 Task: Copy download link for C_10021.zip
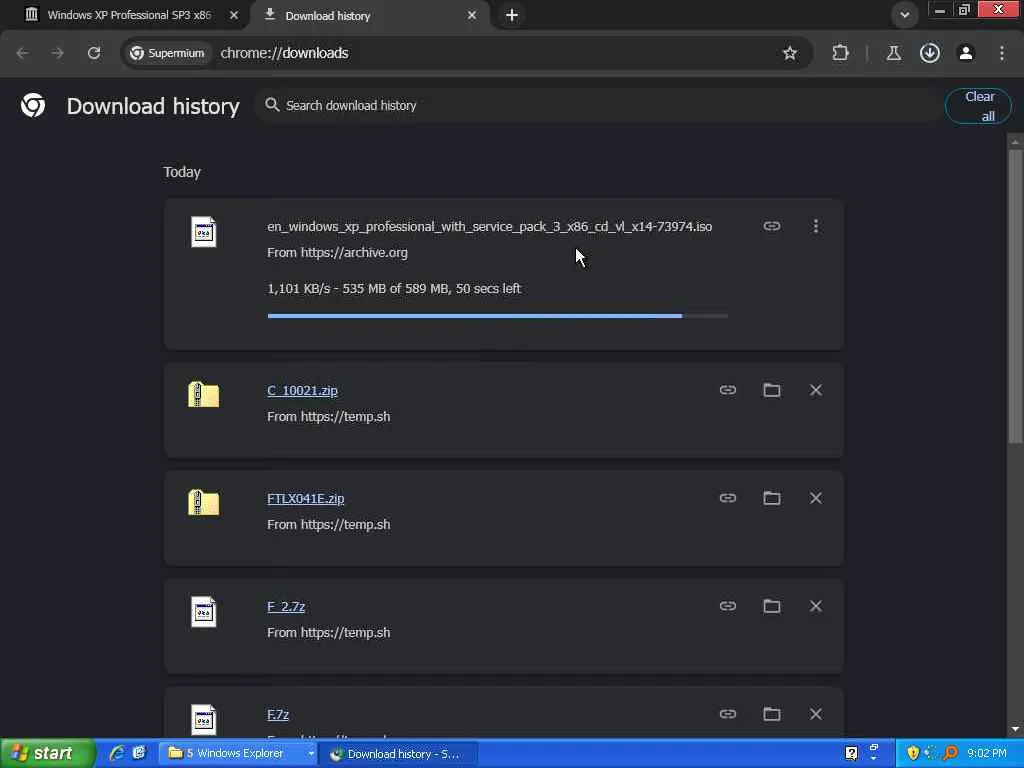[728, 390]
